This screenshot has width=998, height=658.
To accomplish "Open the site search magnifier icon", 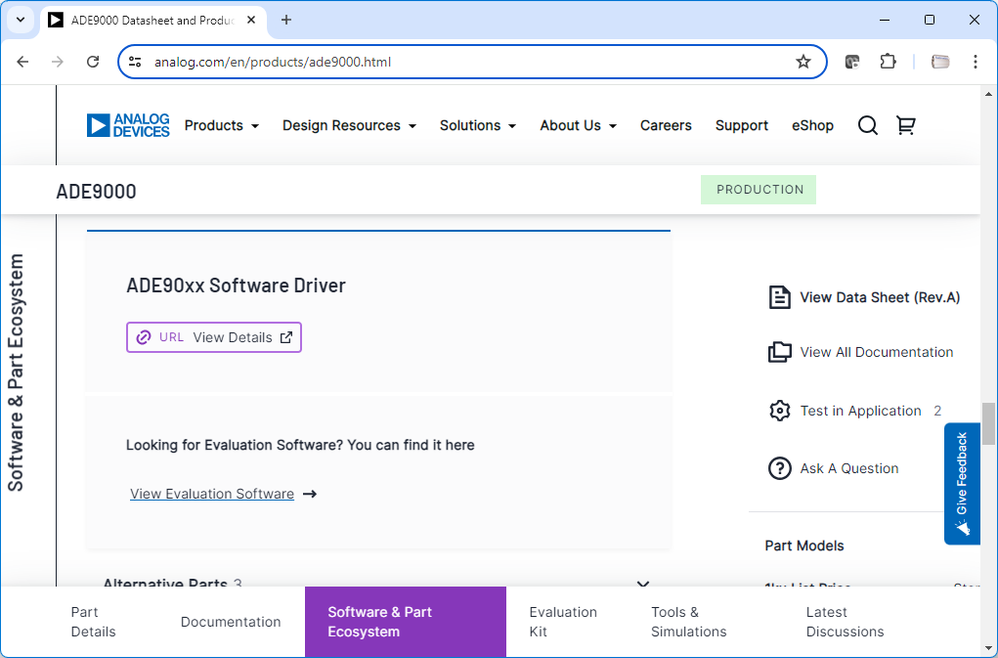I will pos(868,125).
